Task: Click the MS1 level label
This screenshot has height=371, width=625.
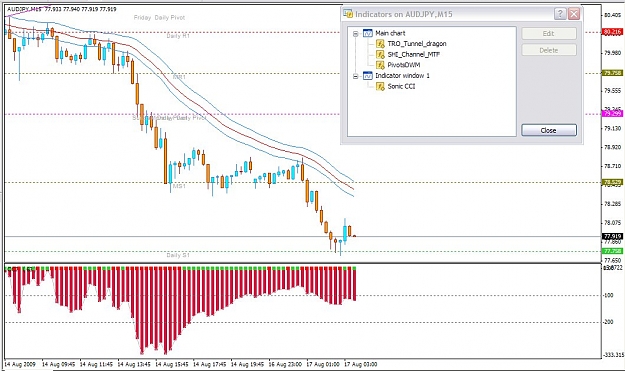Action: click(179, 186)
